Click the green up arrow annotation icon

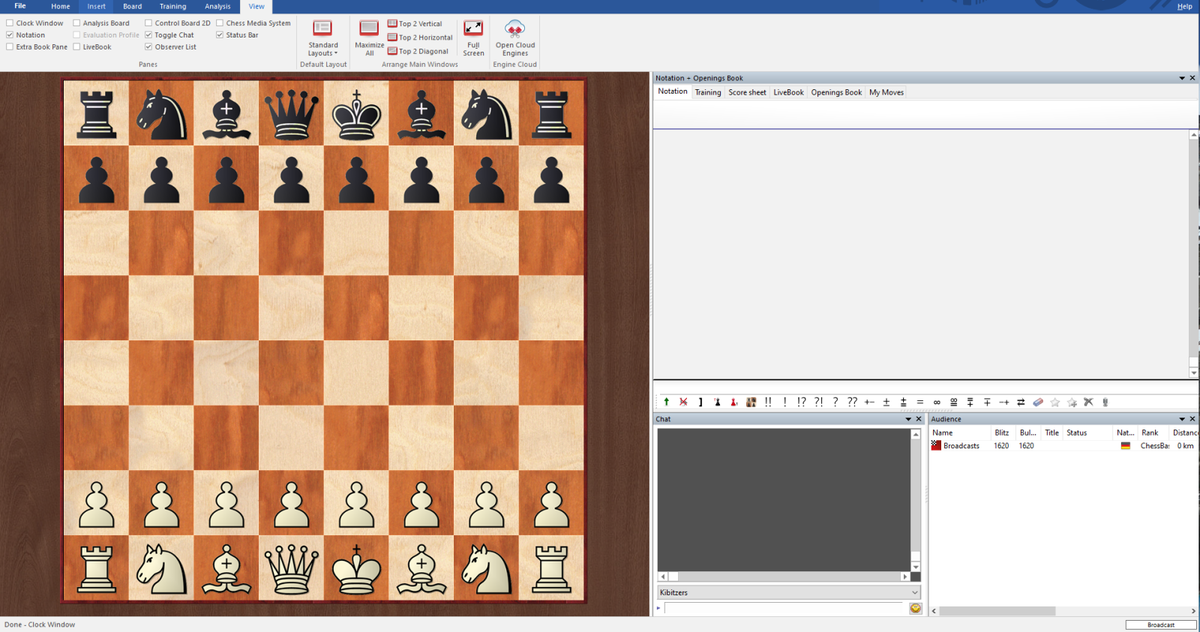(x=666, y=402)
